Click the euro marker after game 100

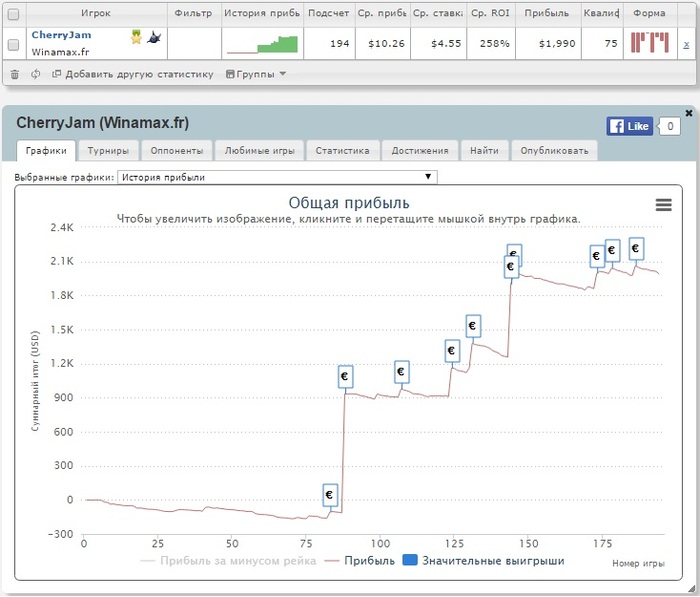coord(401,372)
